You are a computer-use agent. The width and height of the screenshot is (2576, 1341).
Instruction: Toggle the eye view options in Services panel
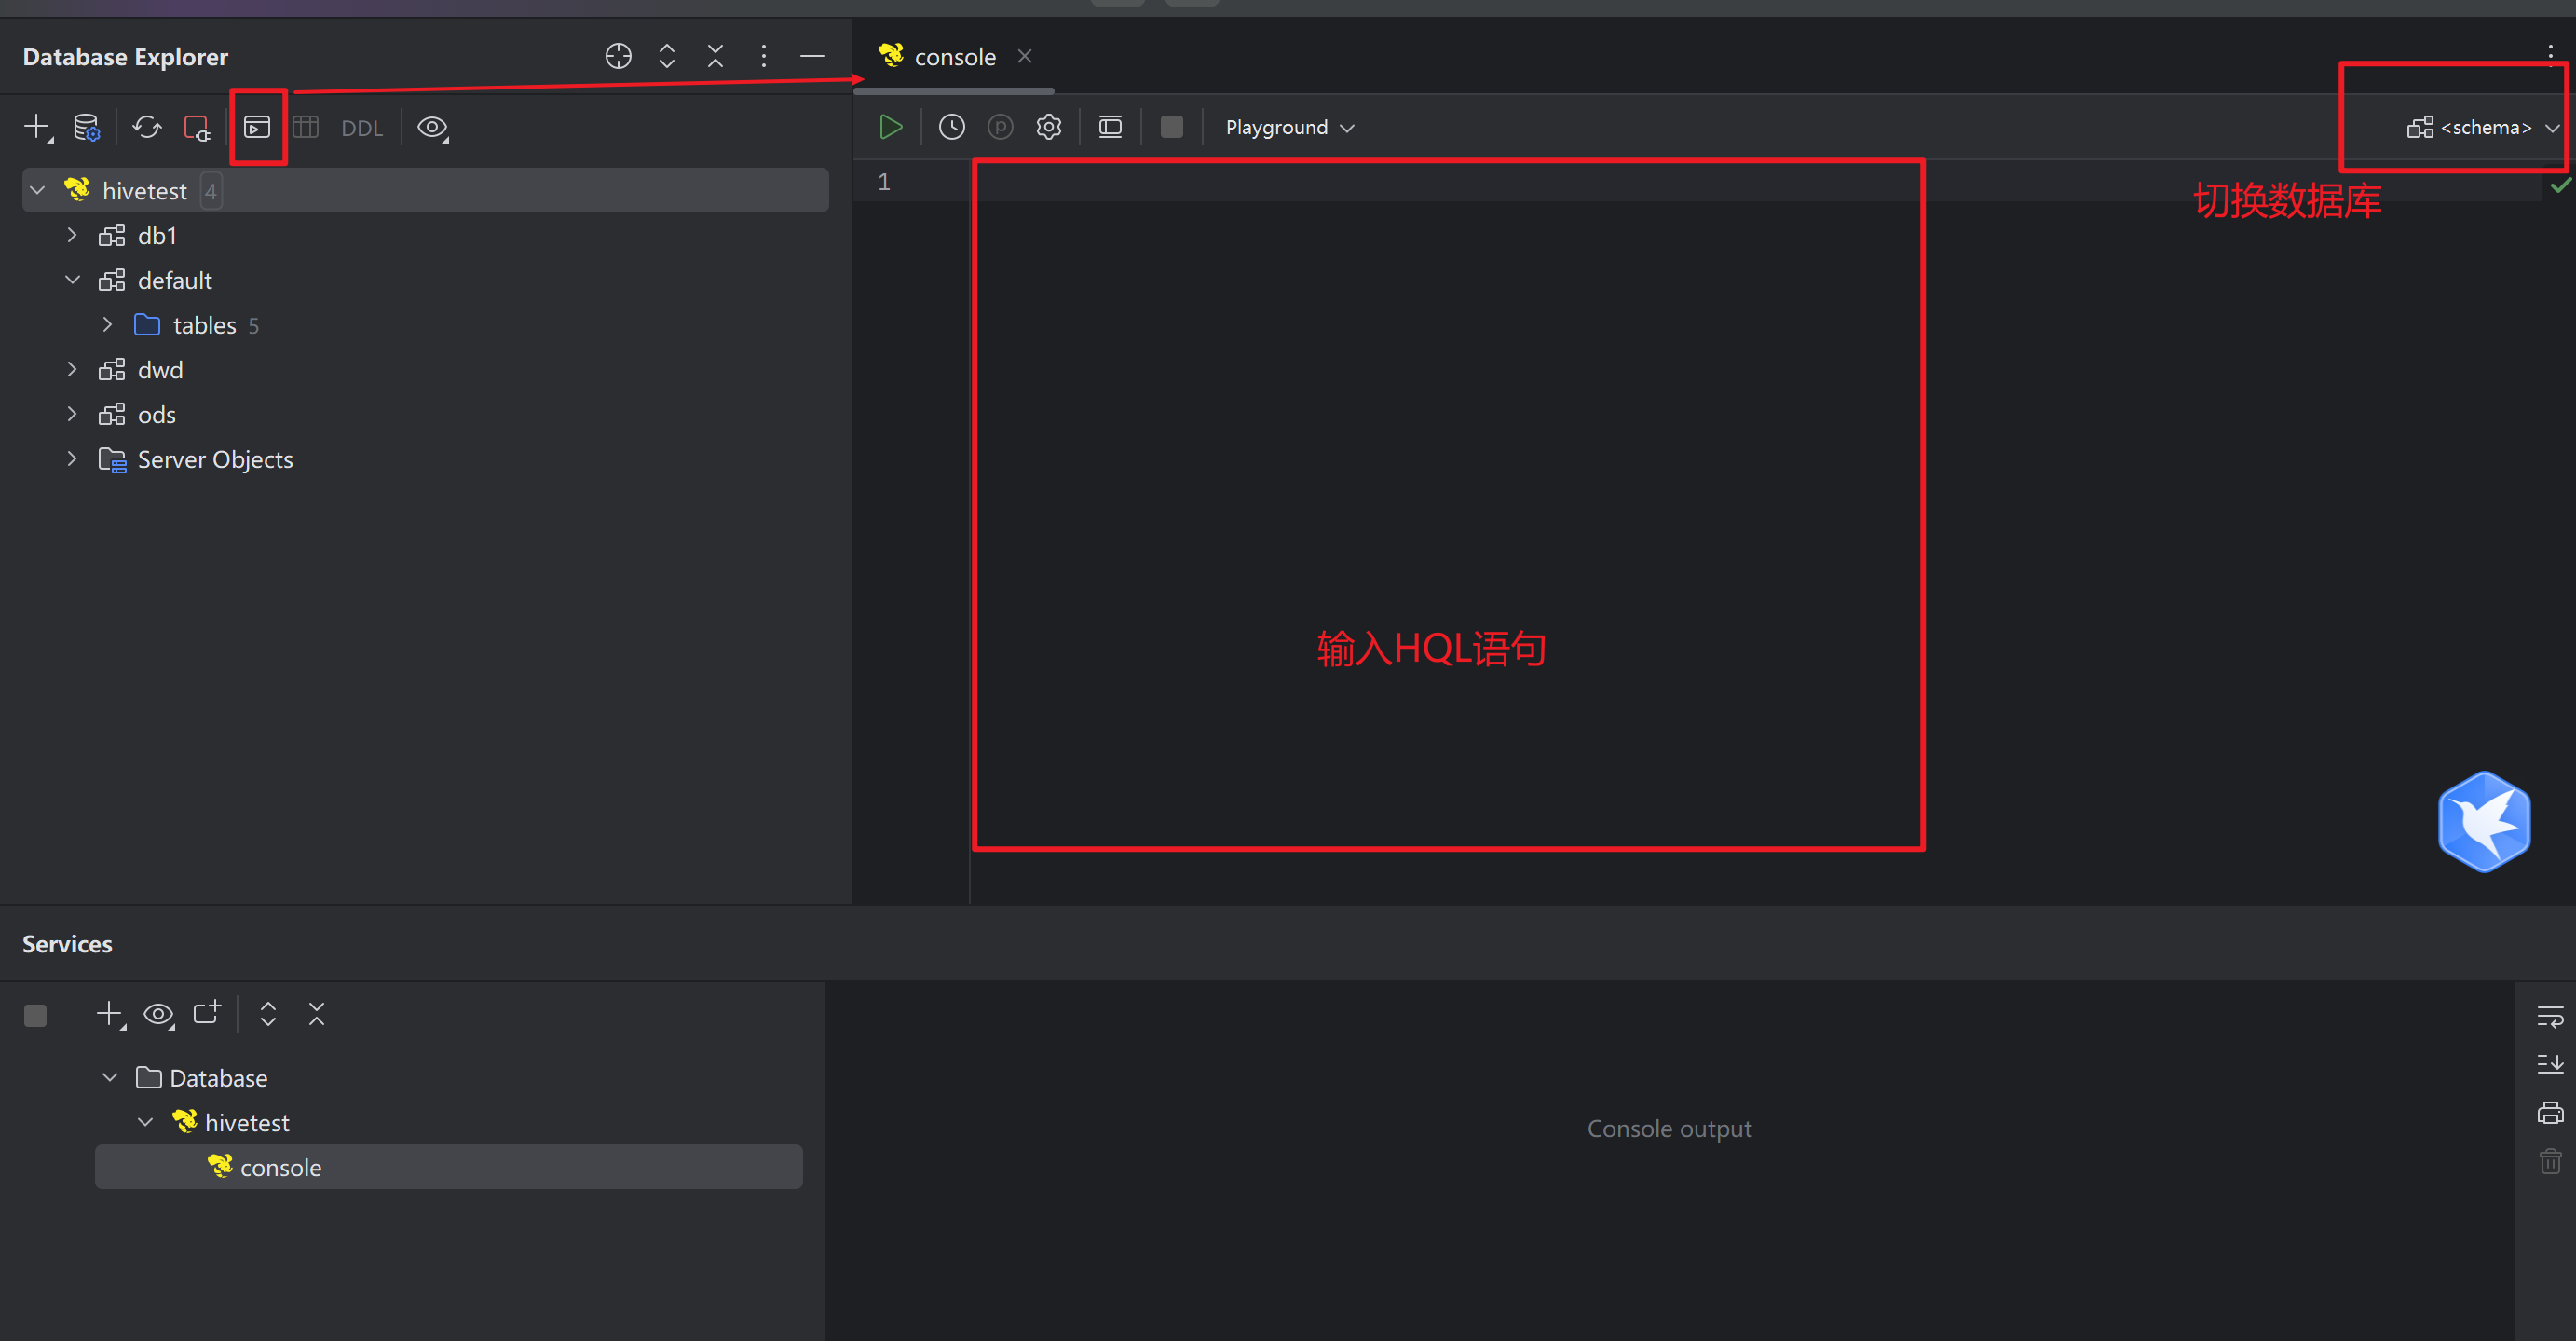(158, 1014)
